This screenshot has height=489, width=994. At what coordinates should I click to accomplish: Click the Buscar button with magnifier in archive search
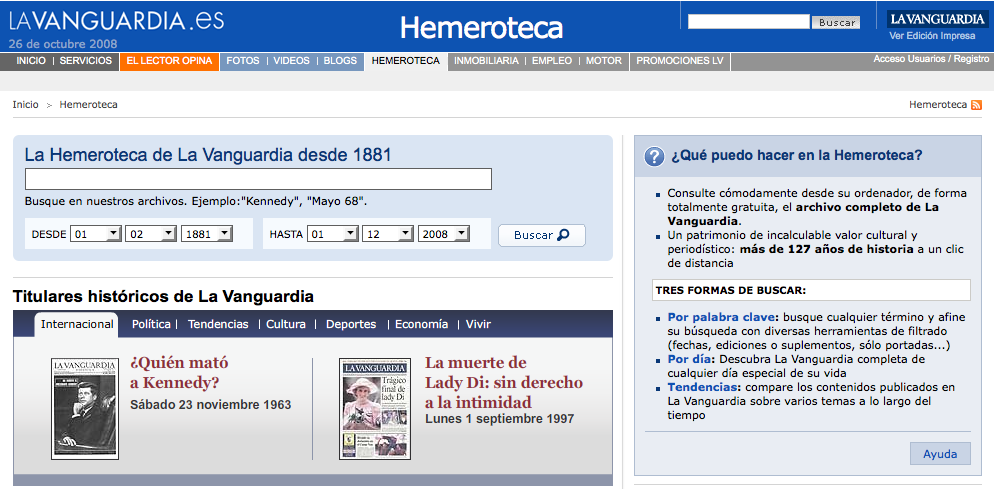tap(542, 235)
